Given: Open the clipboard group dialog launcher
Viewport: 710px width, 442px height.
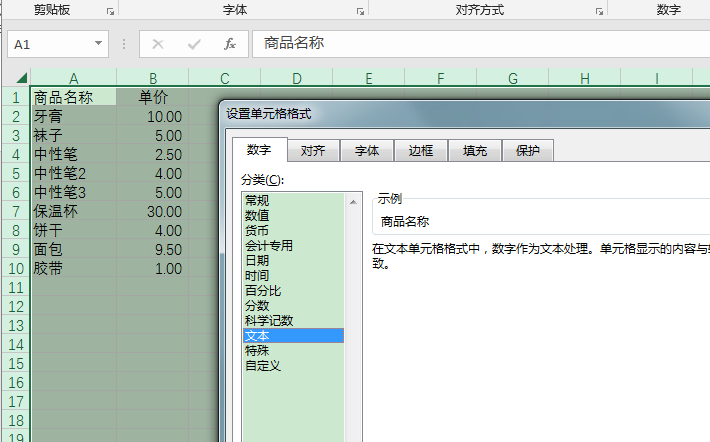Looking at the screenshot, I should pos(110,11).
